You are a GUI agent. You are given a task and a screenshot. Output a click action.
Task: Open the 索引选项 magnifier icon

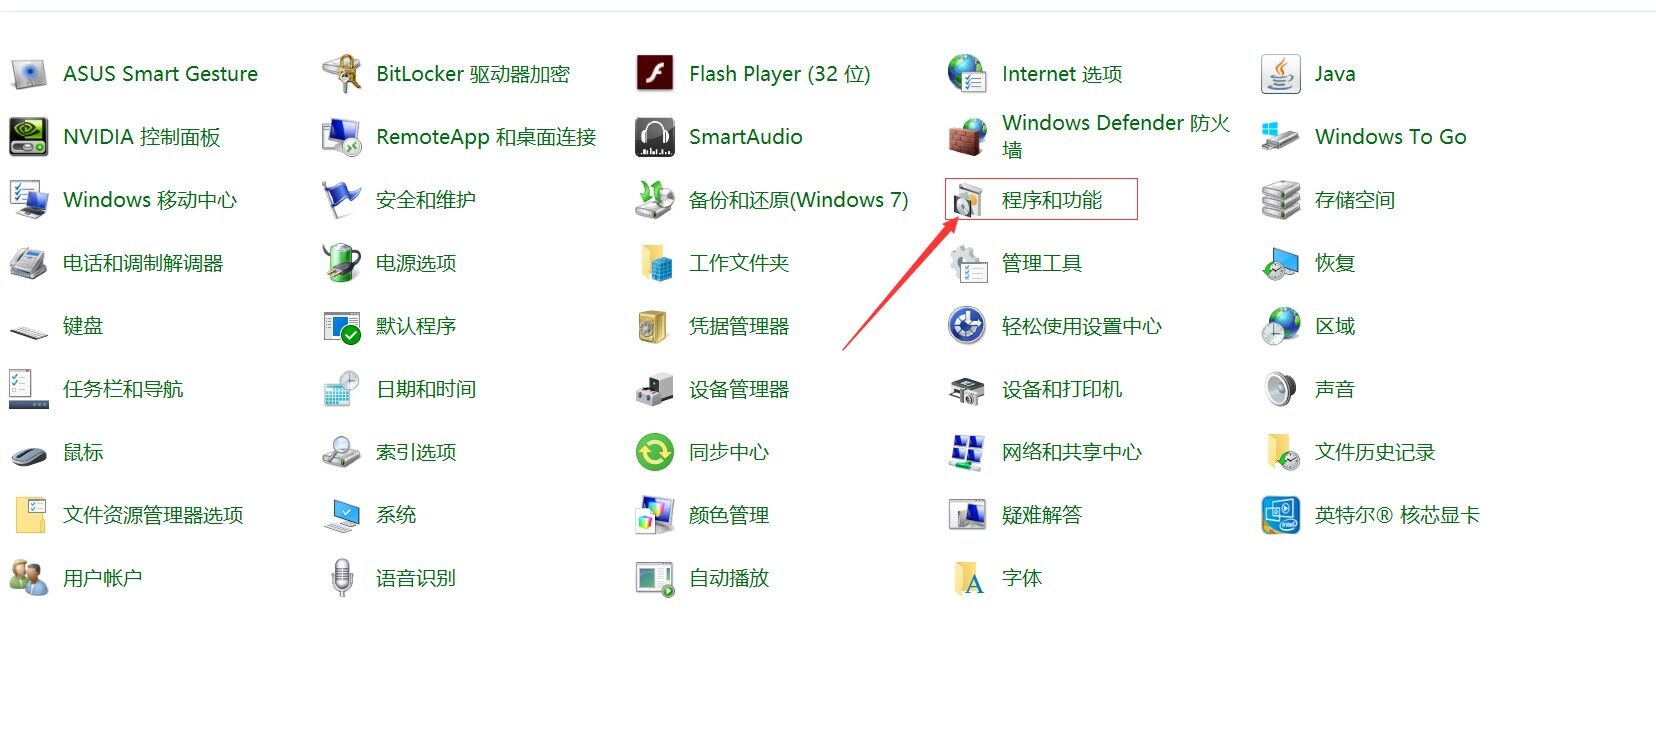click(342, 452)
